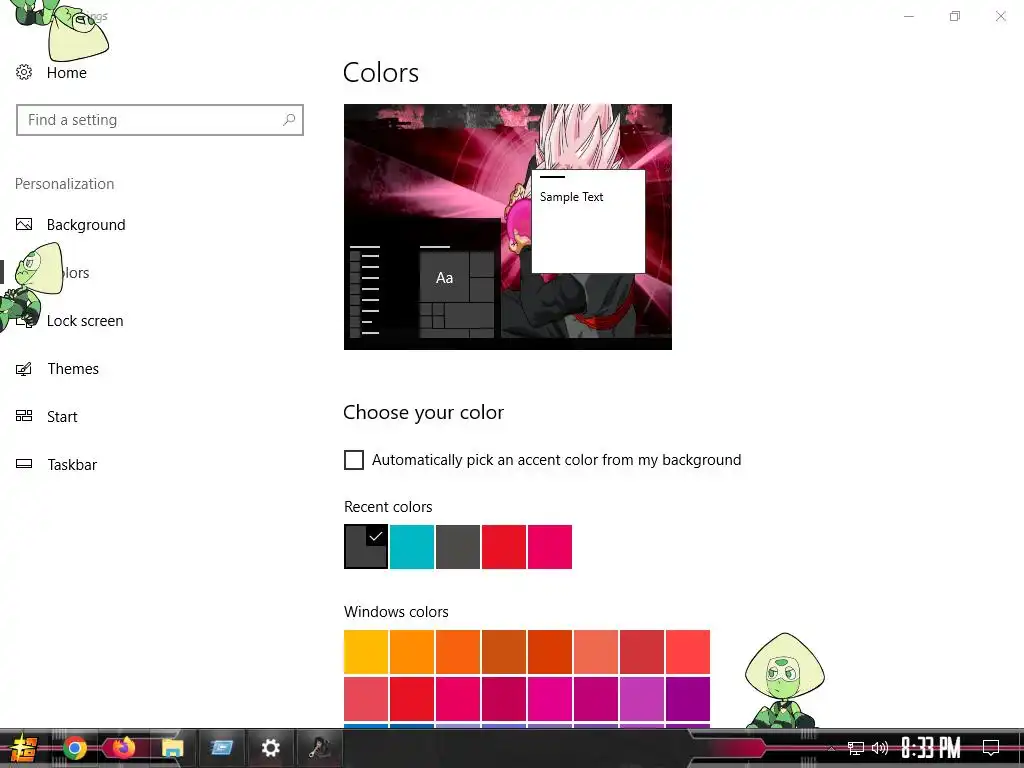The width and height of the screenshot is (1024, 768).
Task: Click the magnifier icon in the search box
Action: tap(289, 120)
